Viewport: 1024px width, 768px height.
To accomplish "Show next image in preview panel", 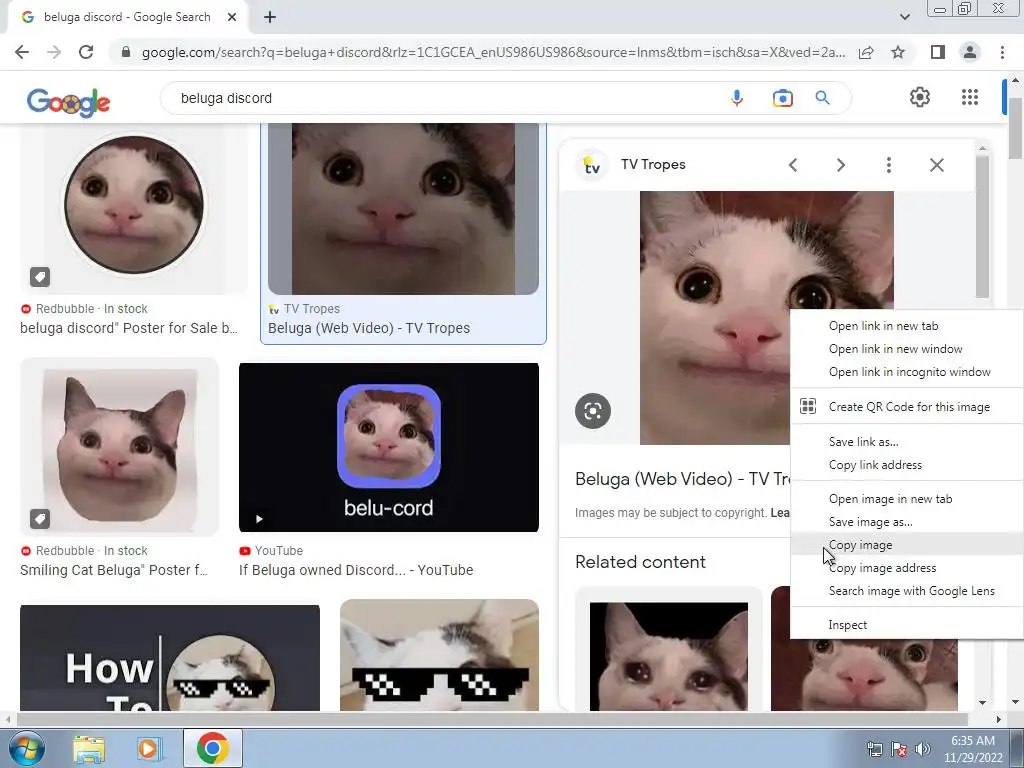I will pyautogui.click(x=840, y=165).
